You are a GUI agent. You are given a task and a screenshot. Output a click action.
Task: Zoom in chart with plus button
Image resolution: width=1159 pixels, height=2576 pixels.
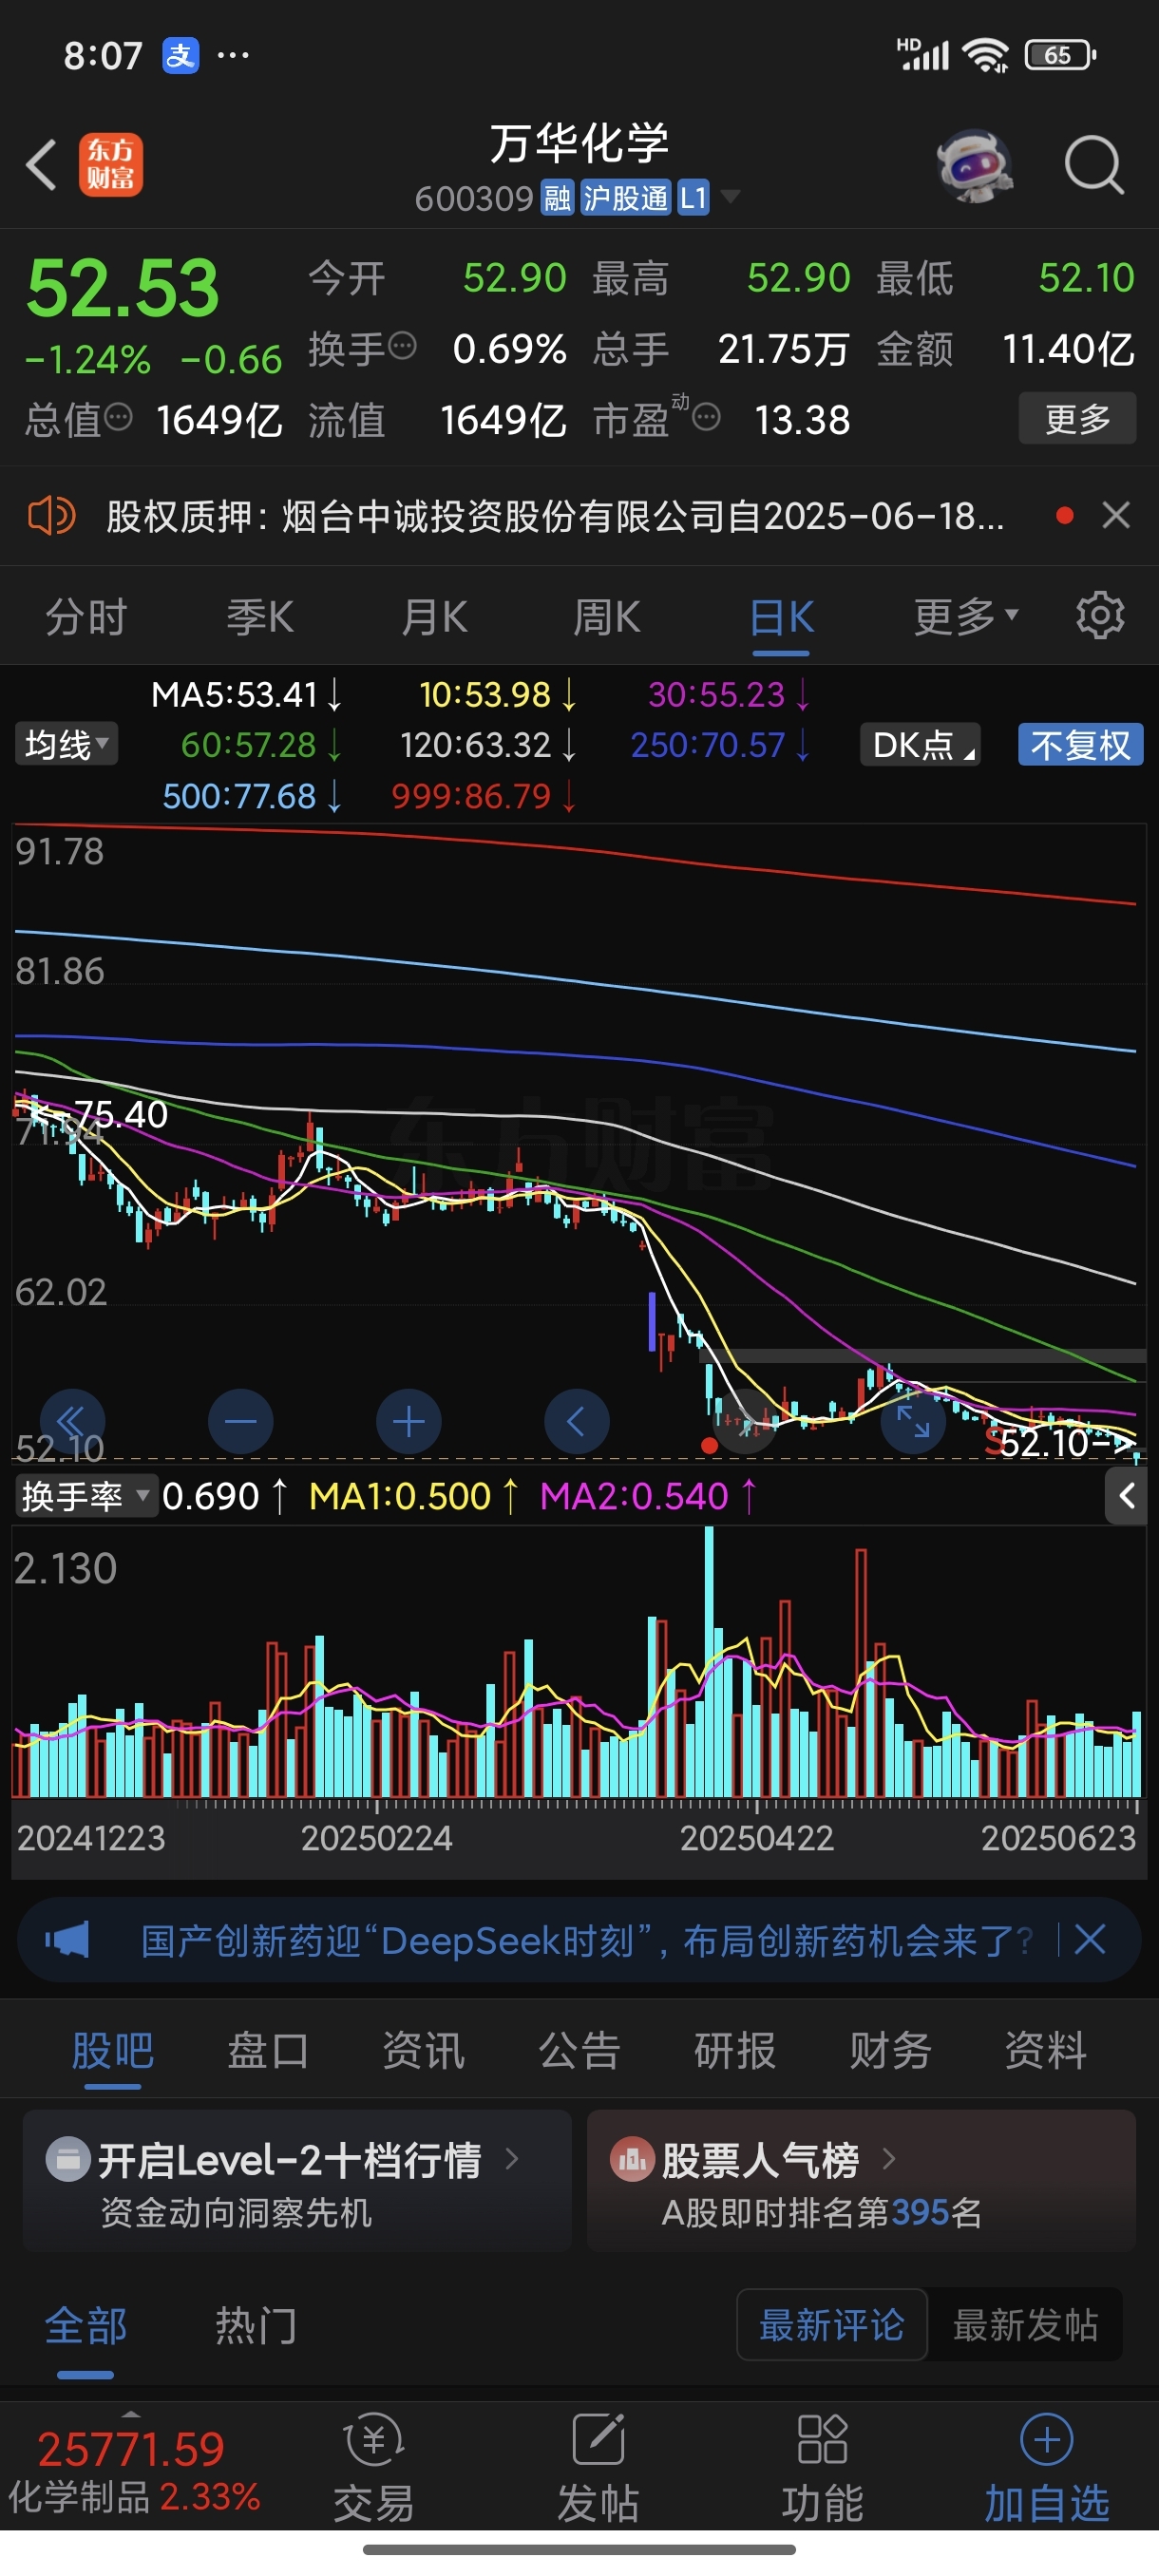pyautogui.click(x=408, y=1421)
